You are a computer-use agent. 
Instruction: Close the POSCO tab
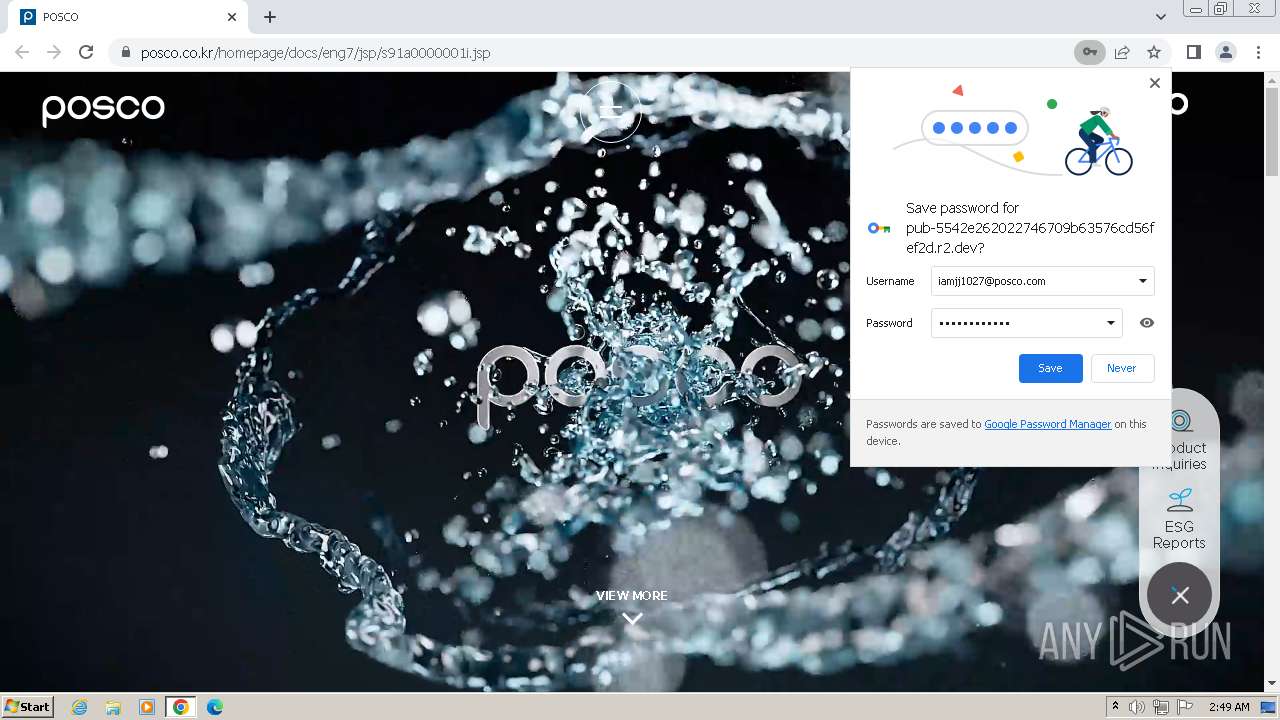(x=232, y=17)
